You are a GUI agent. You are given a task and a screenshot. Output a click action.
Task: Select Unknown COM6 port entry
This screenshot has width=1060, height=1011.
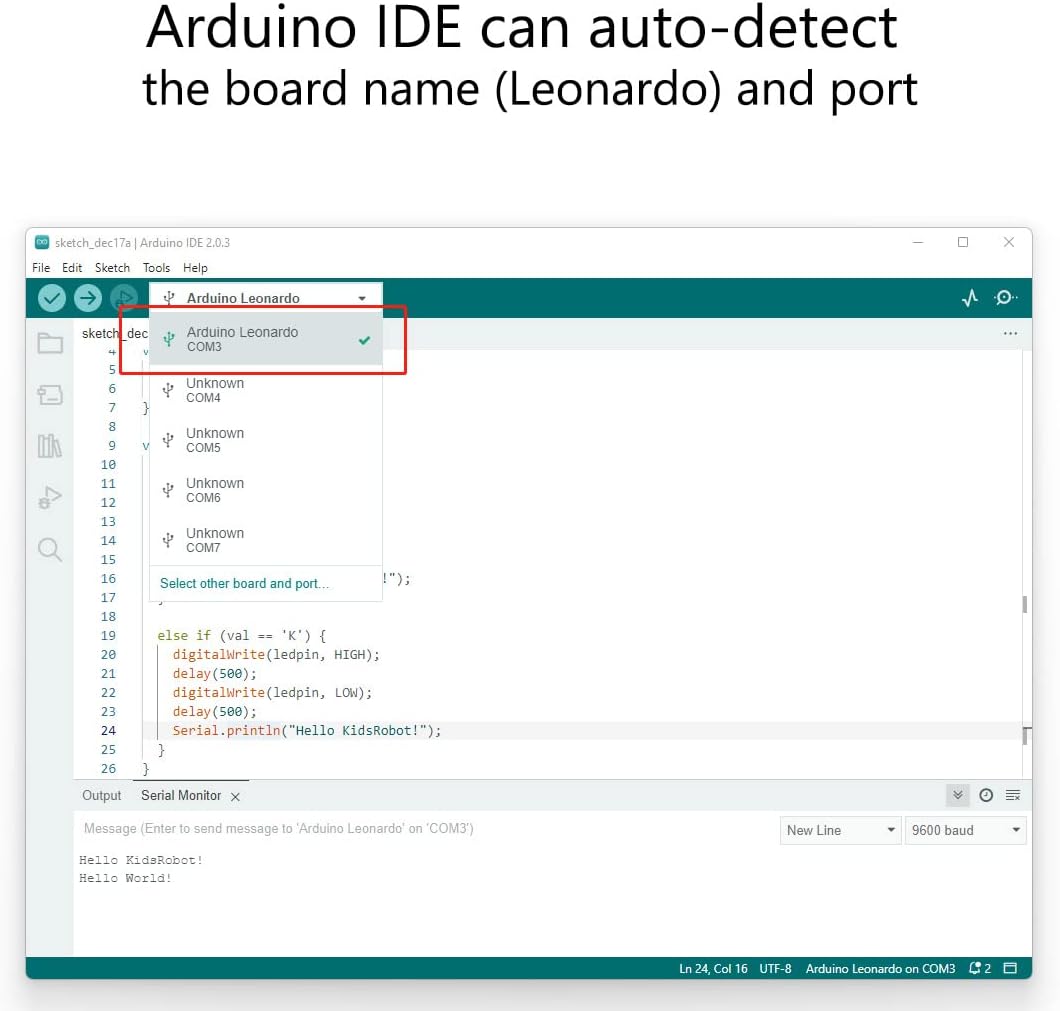(266, 490)
